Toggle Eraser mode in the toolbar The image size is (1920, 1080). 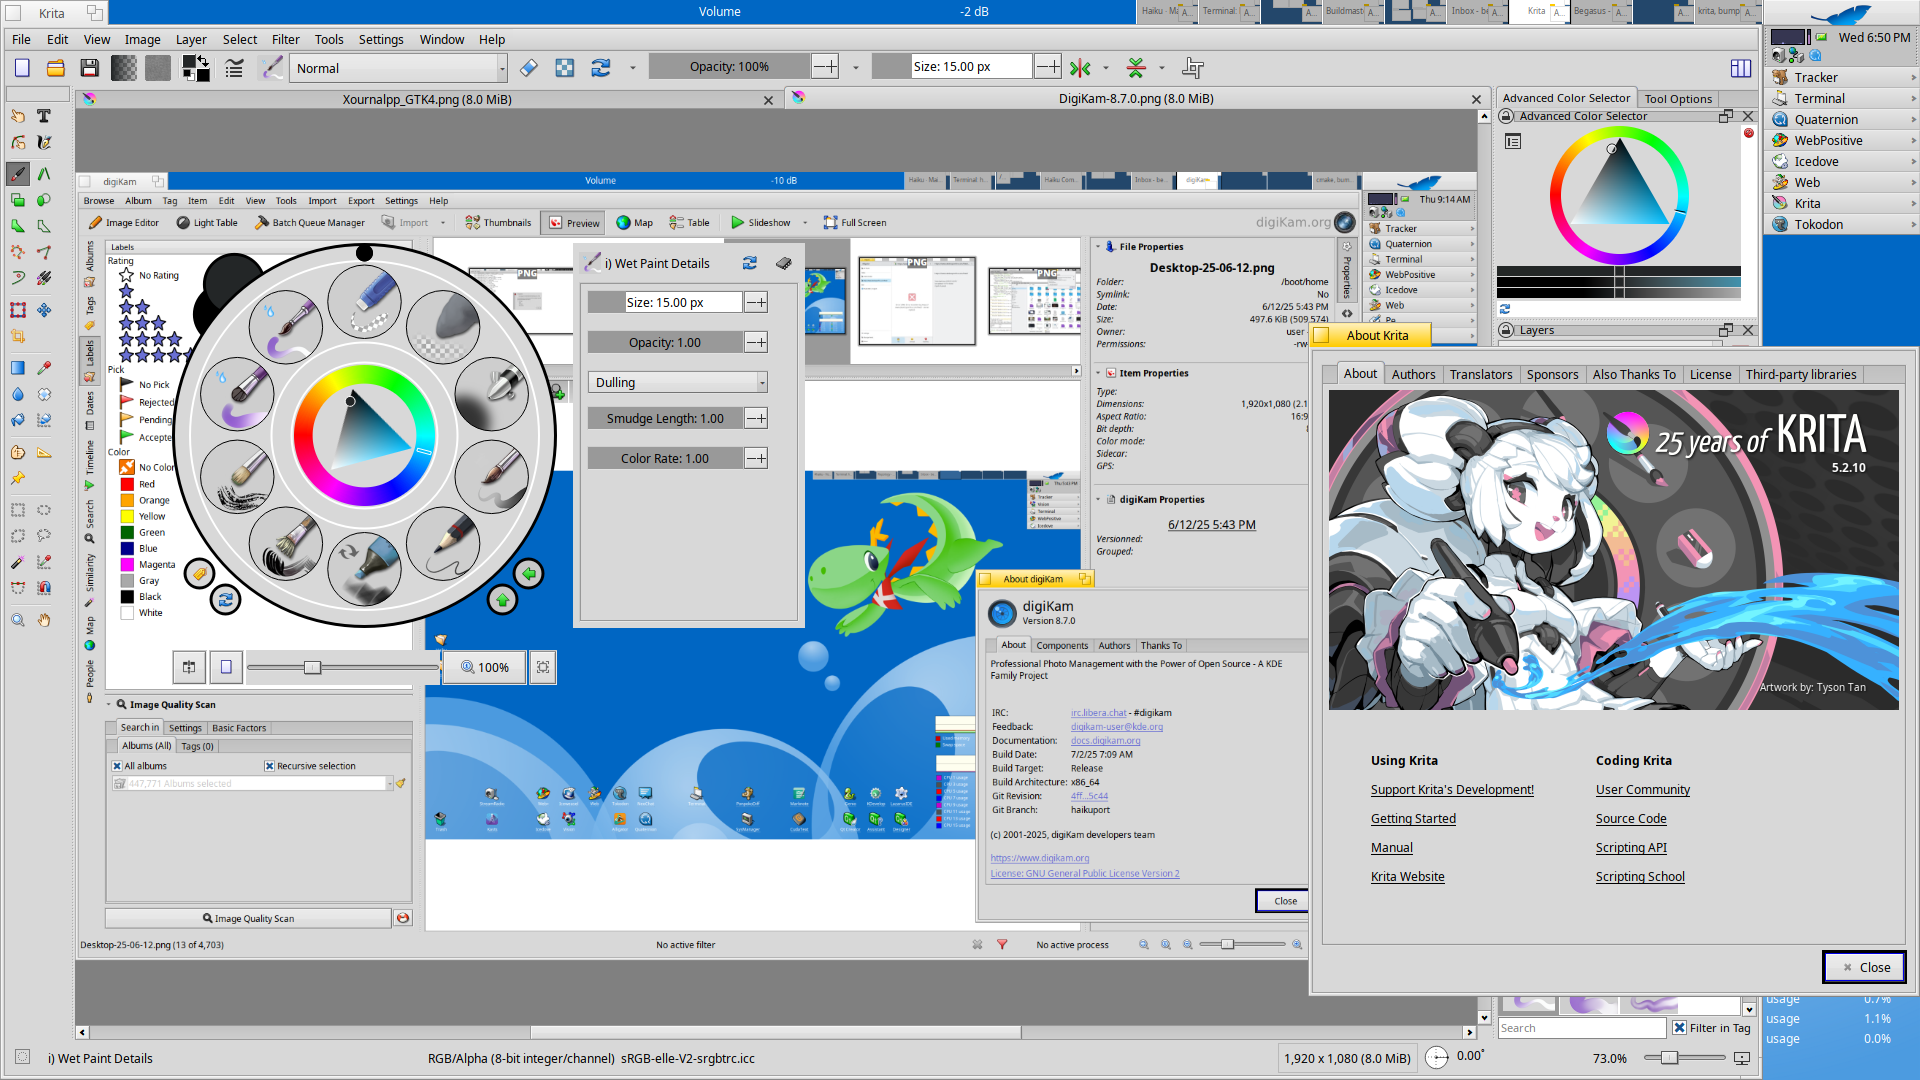(529, 68)
